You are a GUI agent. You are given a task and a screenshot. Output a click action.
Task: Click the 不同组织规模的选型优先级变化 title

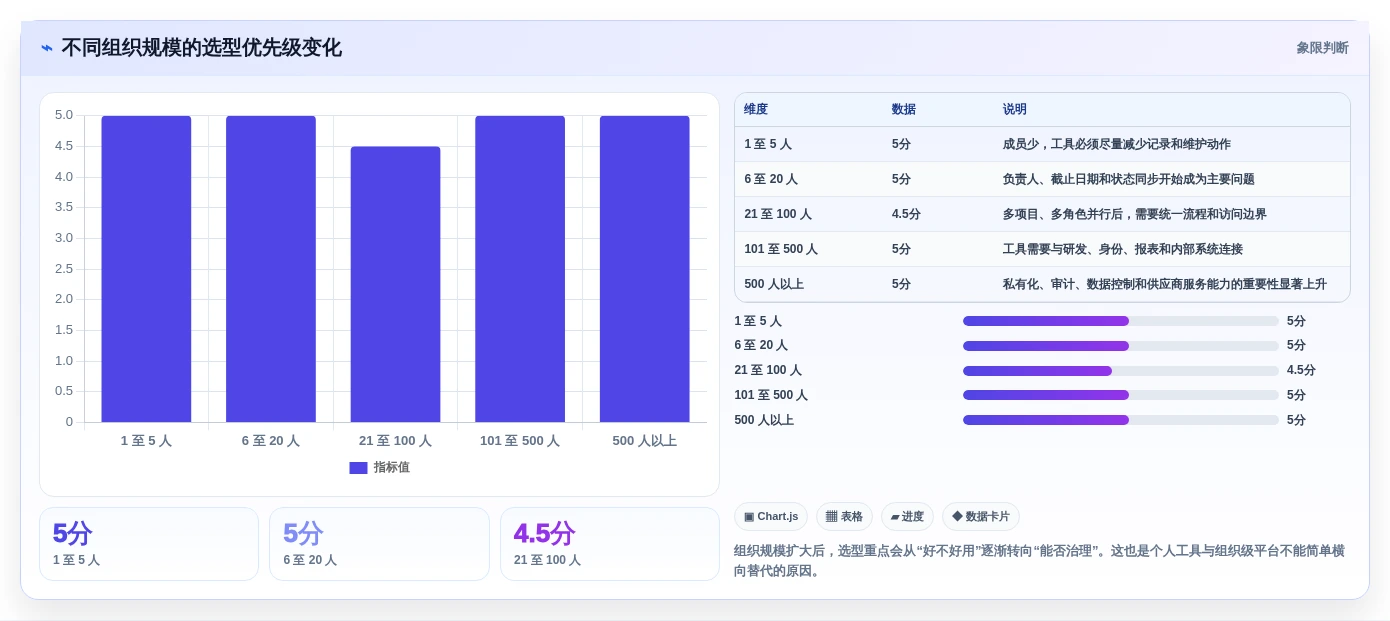click(x=202, y=48)
